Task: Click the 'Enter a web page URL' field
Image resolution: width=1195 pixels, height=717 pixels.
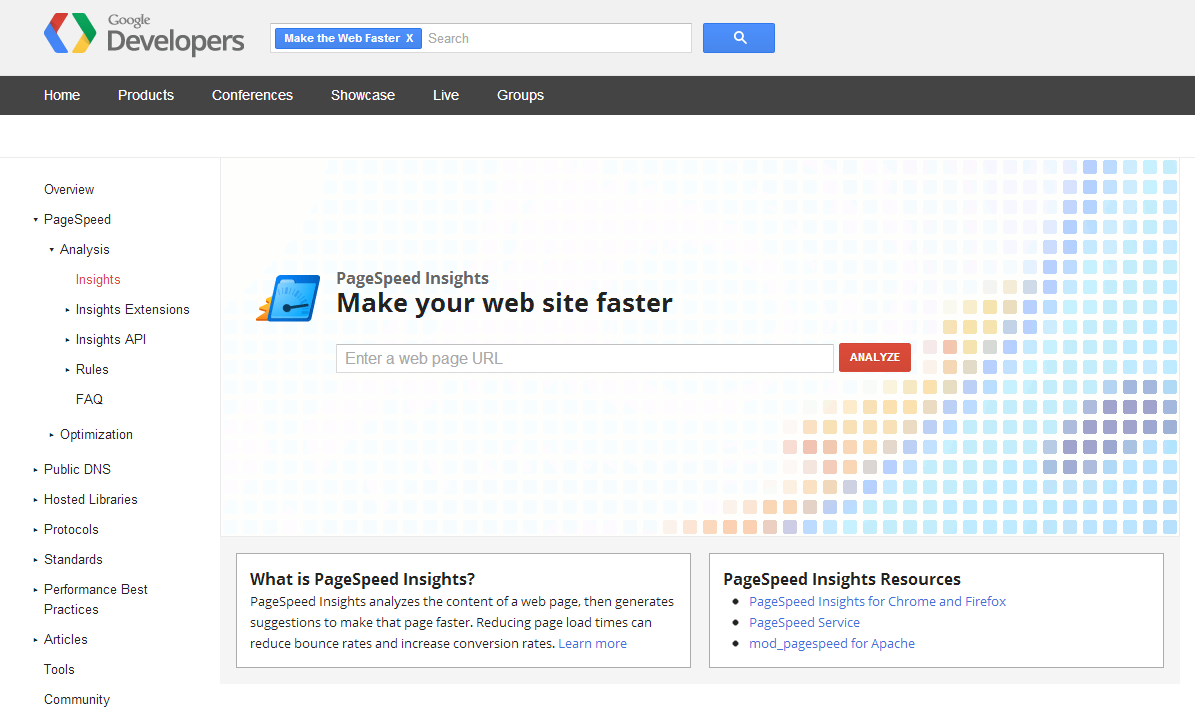Action: (x=584, y=358)
